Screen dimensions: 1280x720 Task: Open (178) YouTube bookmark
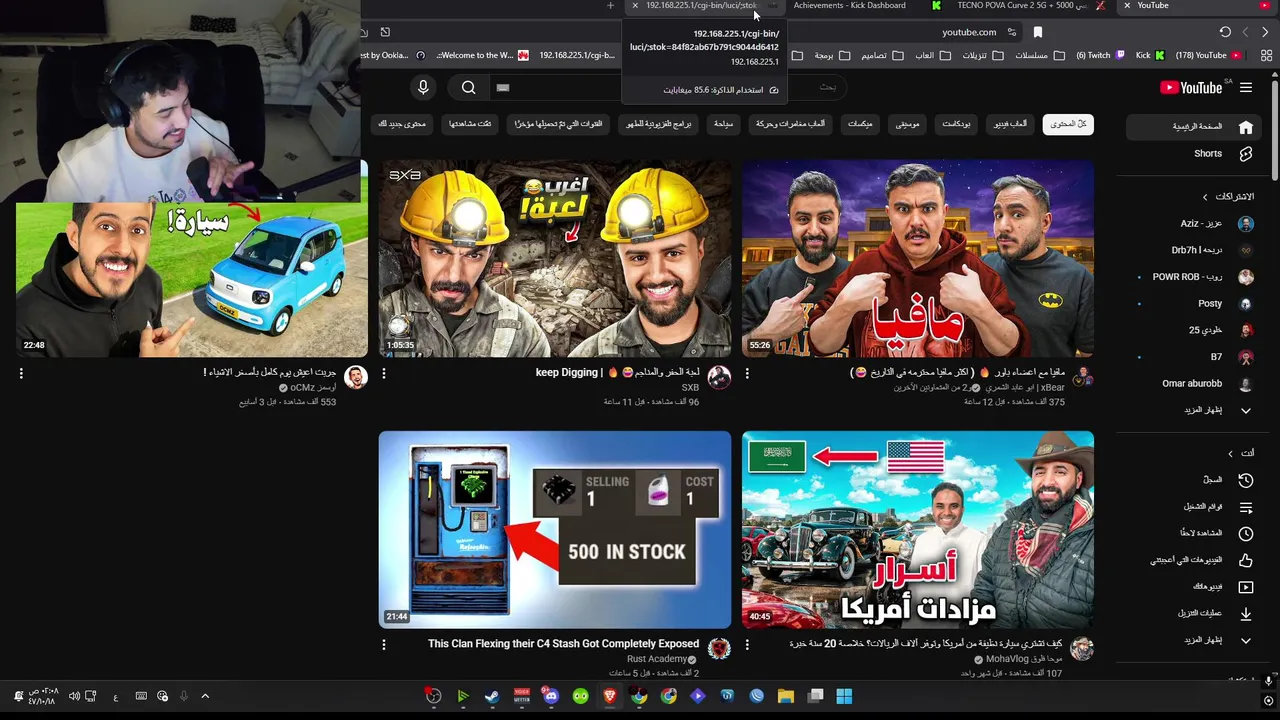(1208, 56)
